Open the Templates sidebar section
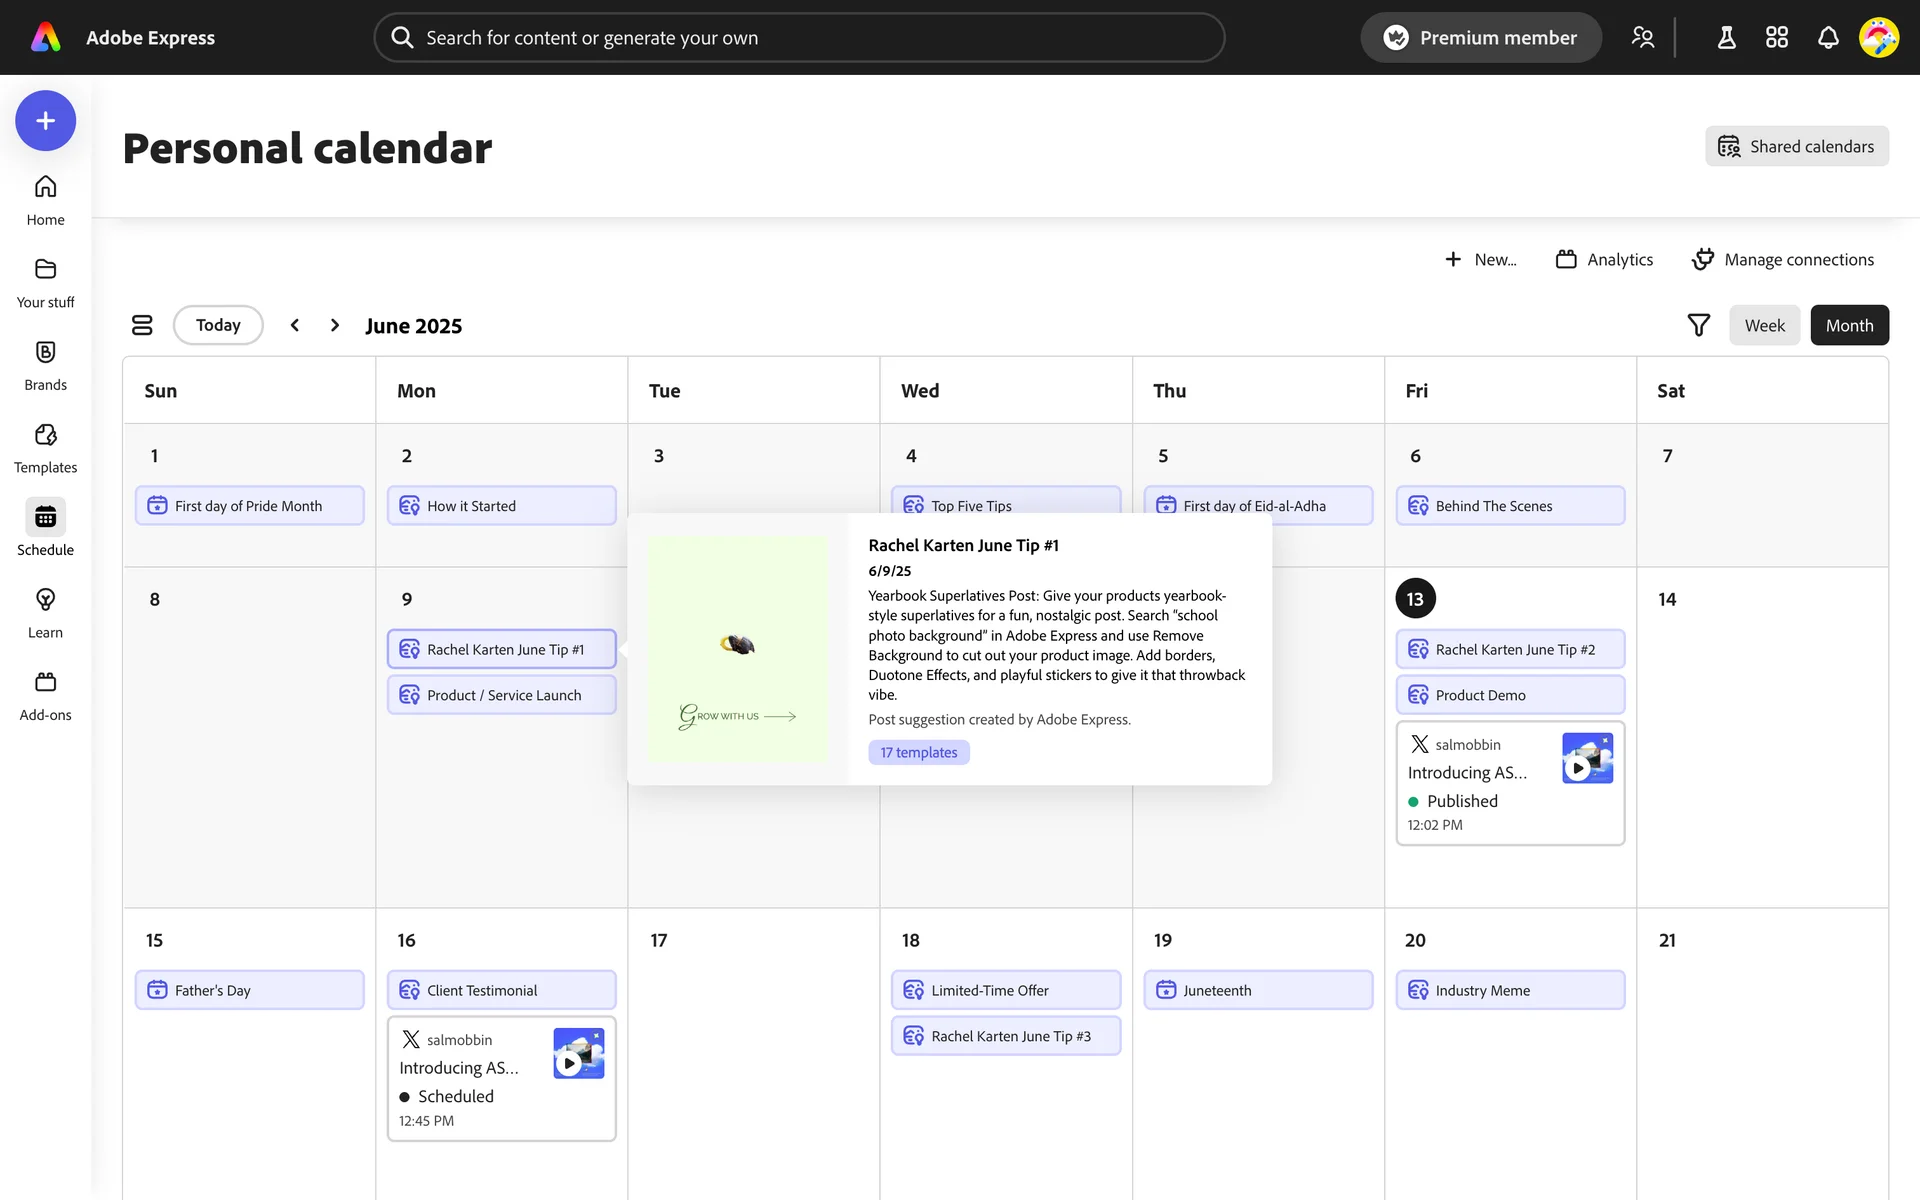The width and height of the screenshot is (1920, 1200). pos(45,448)
